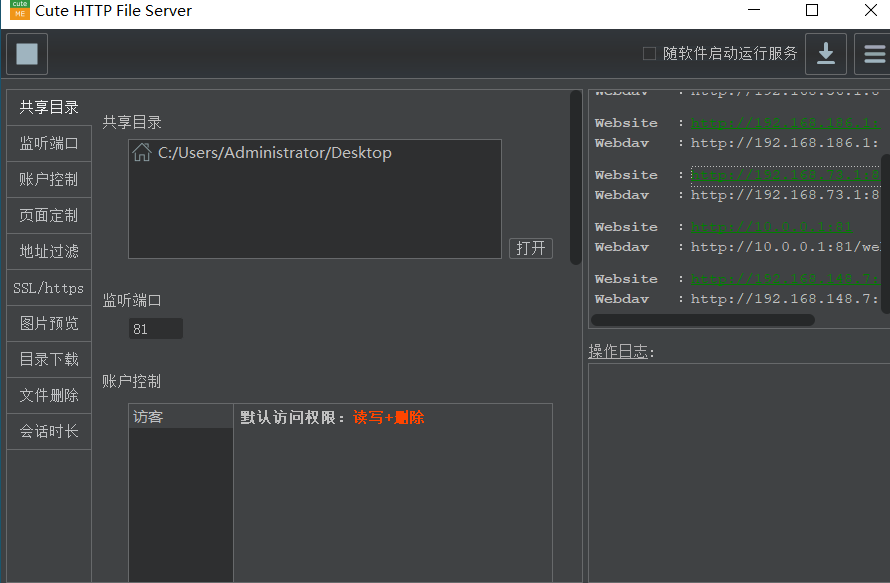The height and width of the screenshot is (583, 890).
Task: Select the 目录下载 tab
Action: point(49,360)
